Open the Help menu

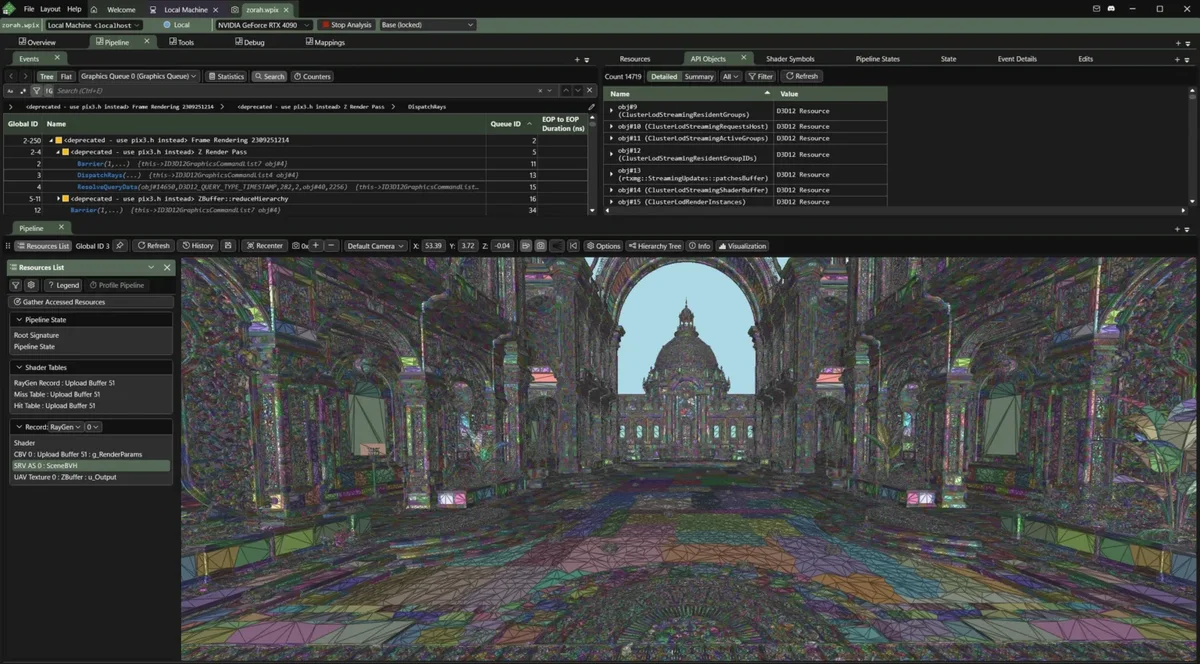74,9
